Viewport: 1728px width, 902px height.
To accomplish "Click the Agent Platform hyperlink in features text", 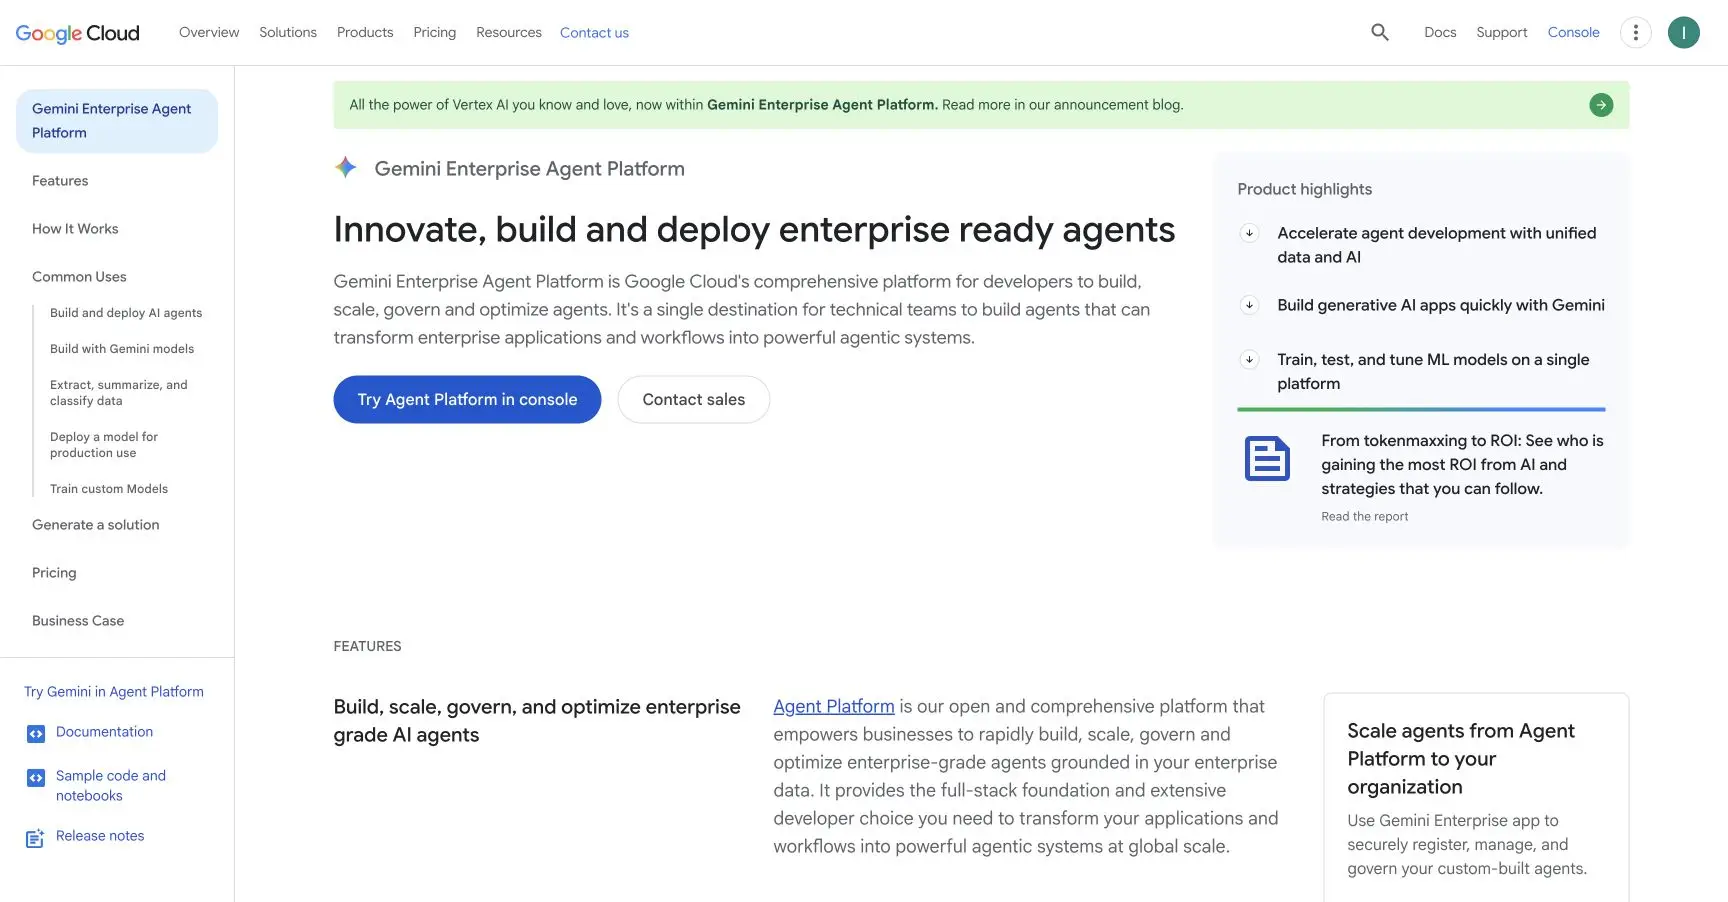I will point(834,706).
